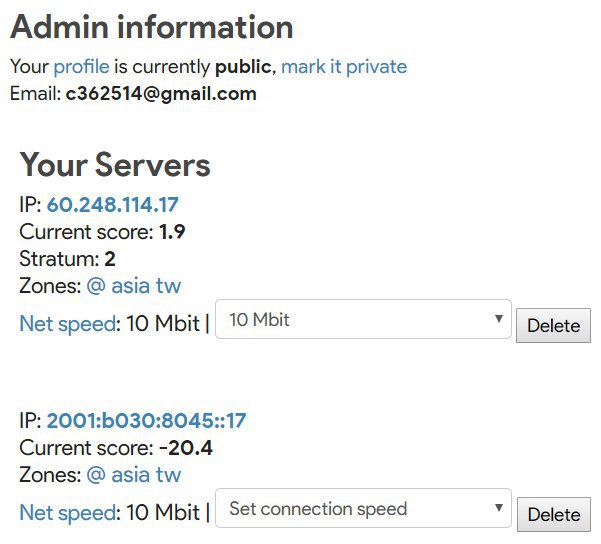This screenshot has width=601, height=544.
Task: Click Net speed link for IPv4 server
Action: pyautogui.click(x=67, y=324)
